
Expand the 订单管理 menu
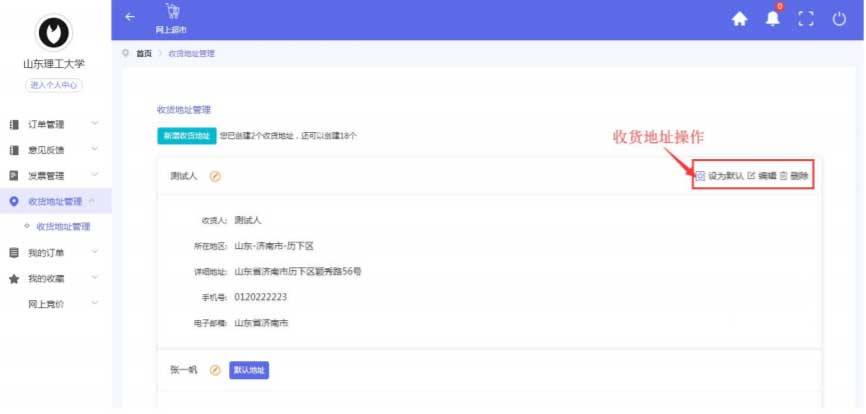[55, 124]
